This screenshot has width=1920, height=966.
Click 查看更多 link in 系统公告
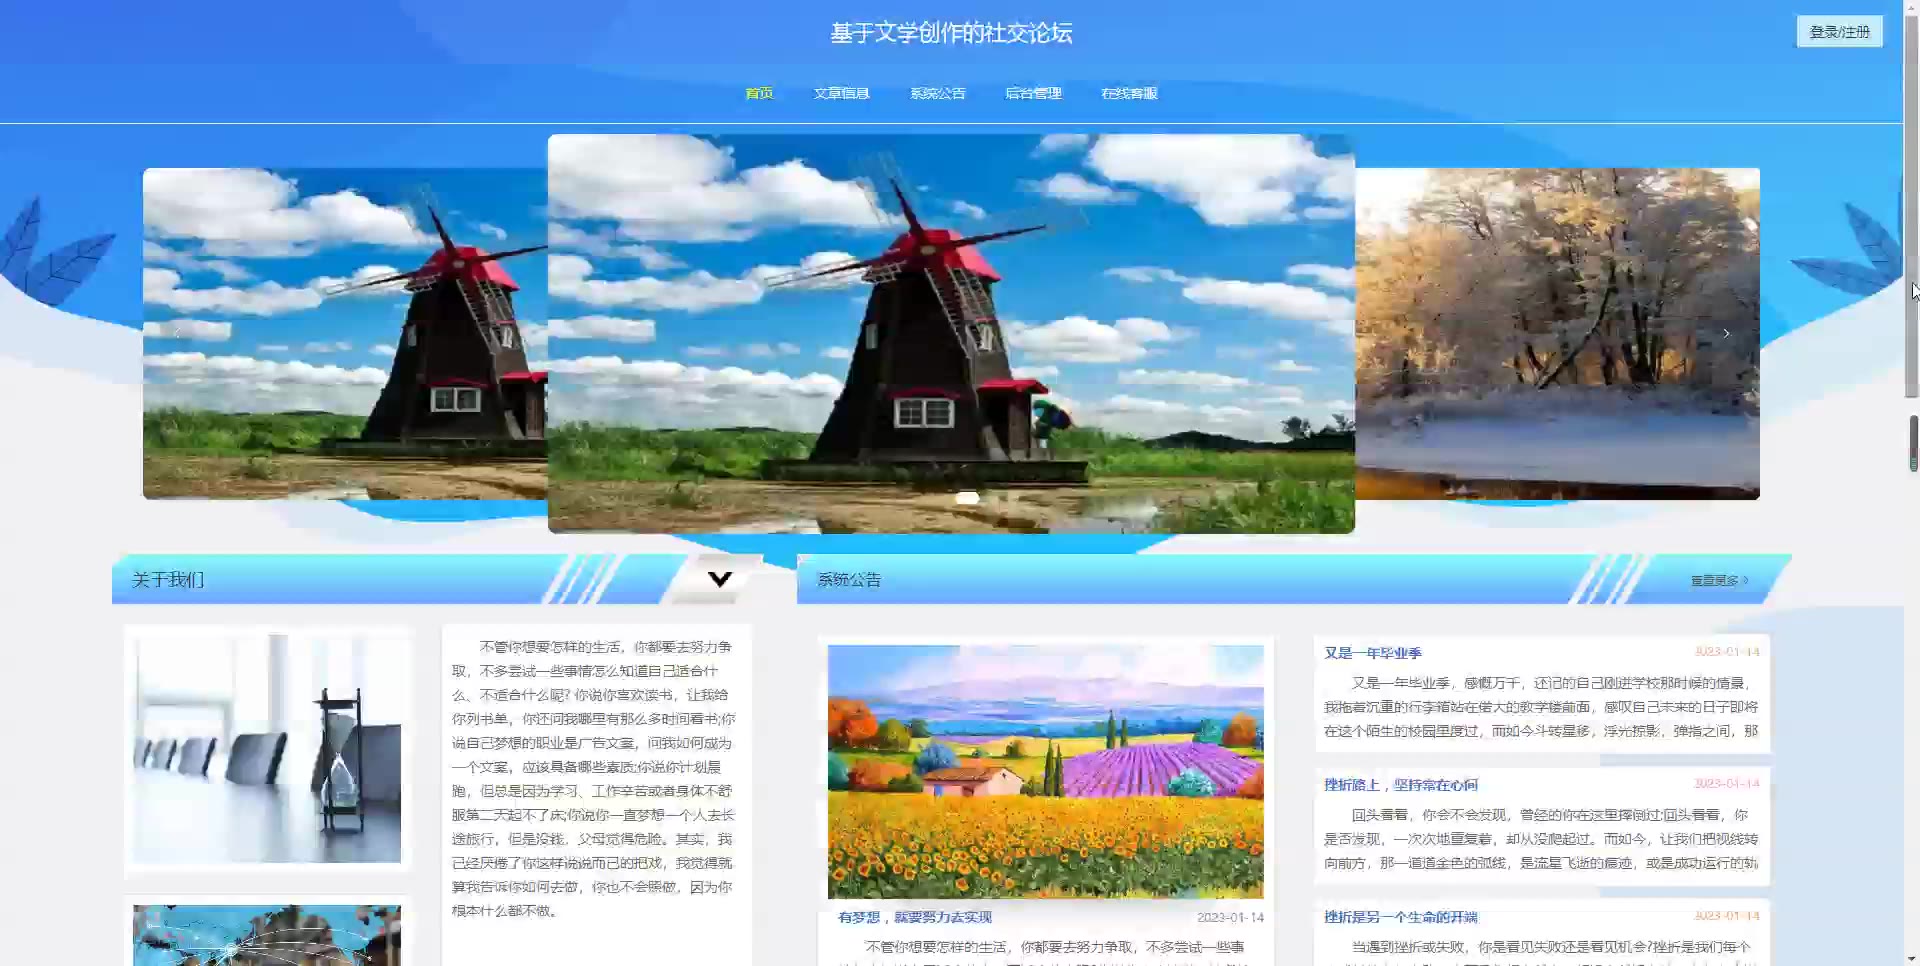[1719, 580]
